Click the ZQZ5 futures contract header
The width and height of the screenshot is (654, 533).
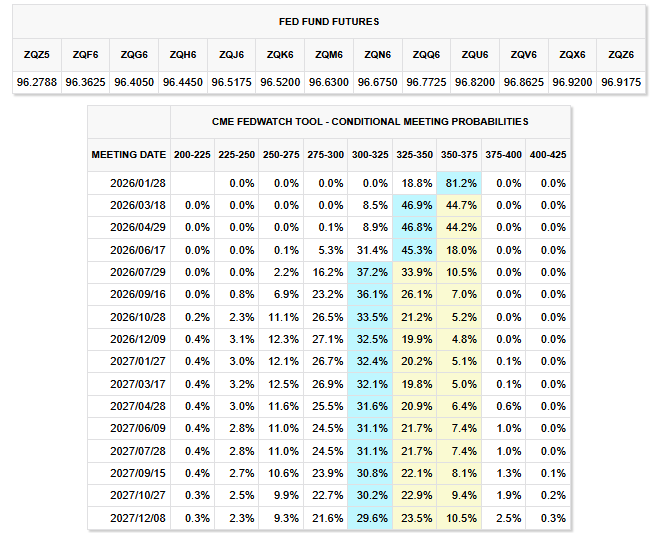(x=37, y=54)
